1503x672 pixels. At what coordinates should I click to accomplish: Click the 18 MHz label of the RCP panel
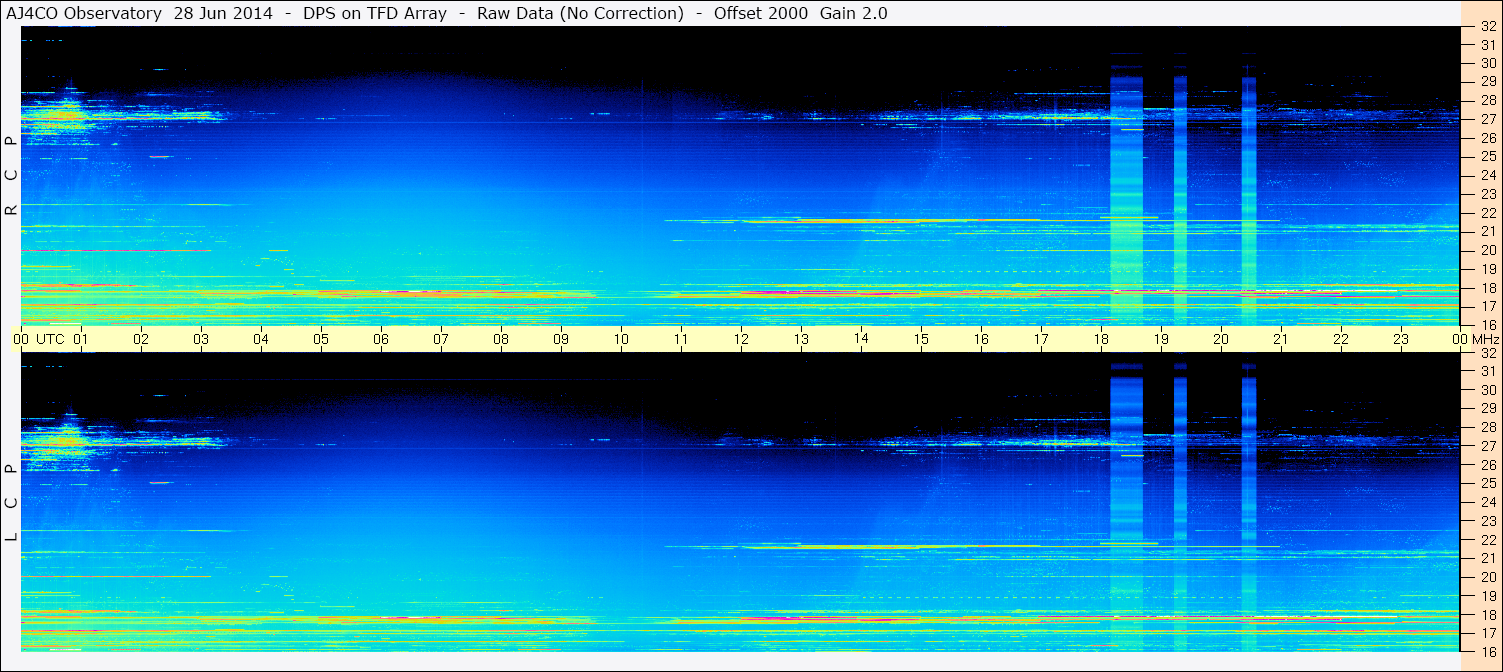[x=1488, y=288]
